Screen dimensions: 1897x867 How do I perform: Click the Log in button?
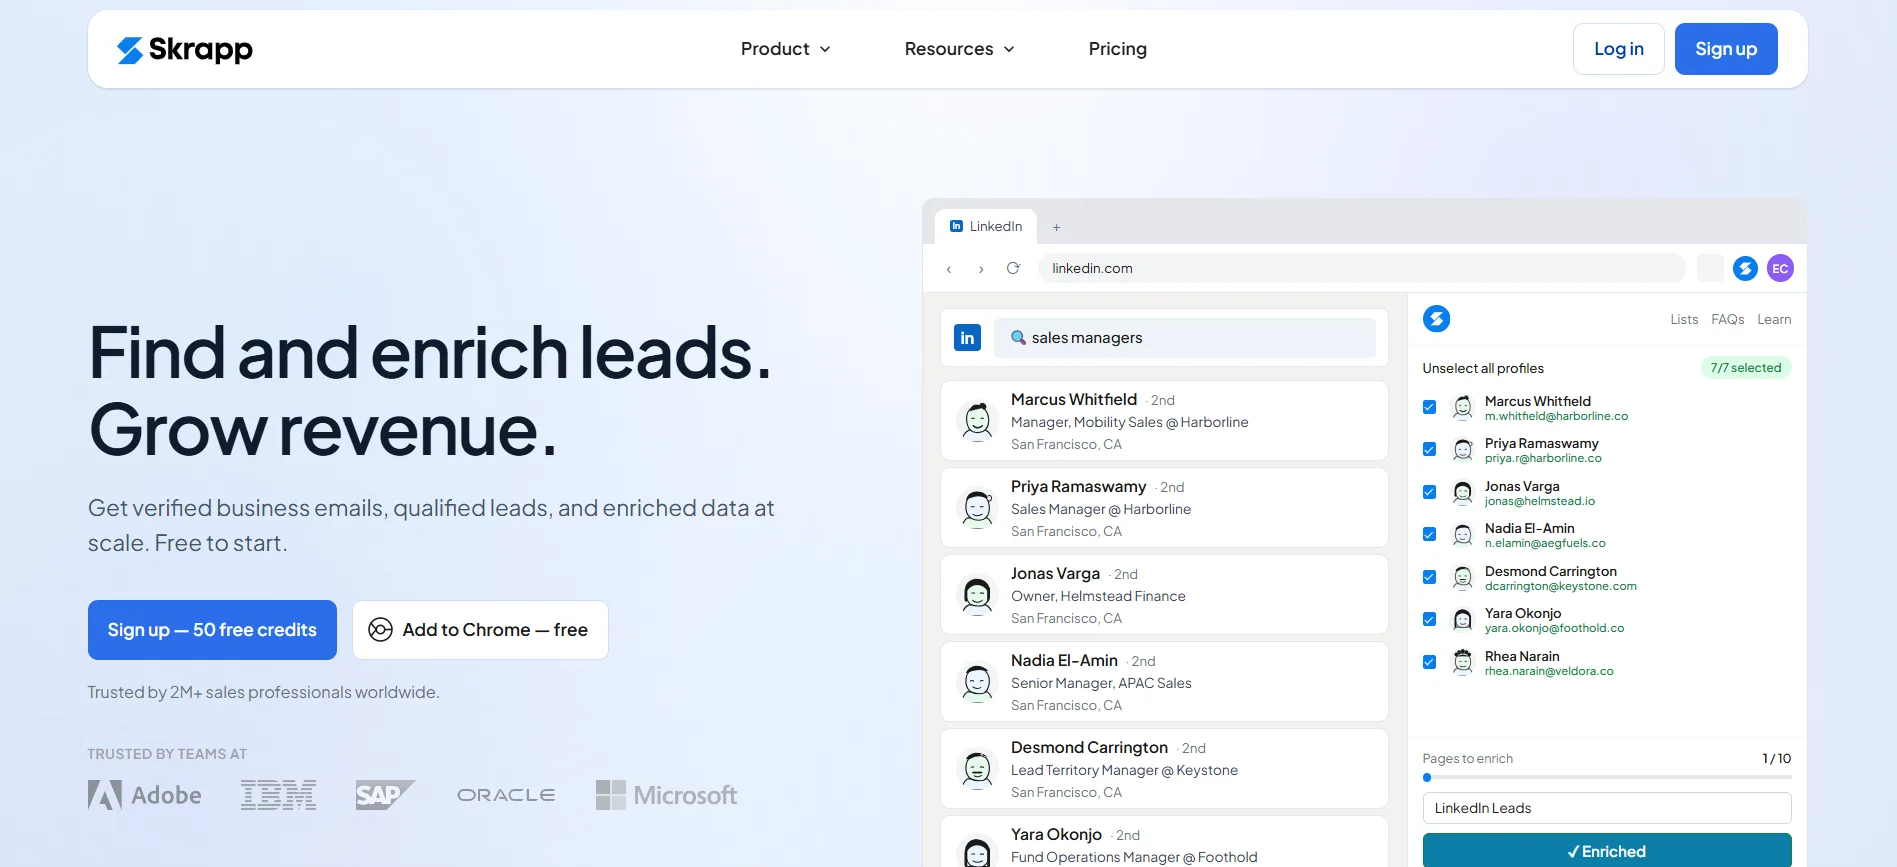tap(1619, 49)
